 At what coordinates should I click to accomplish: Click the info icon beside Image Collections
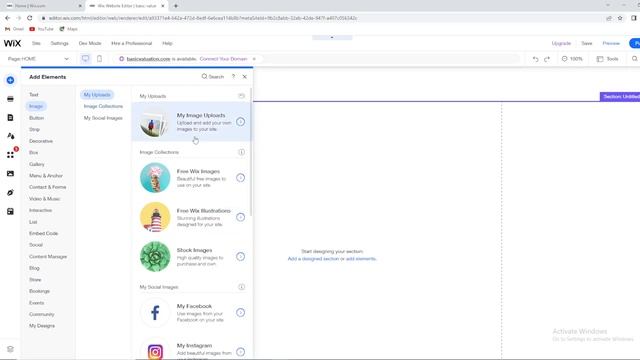(242, 152)
